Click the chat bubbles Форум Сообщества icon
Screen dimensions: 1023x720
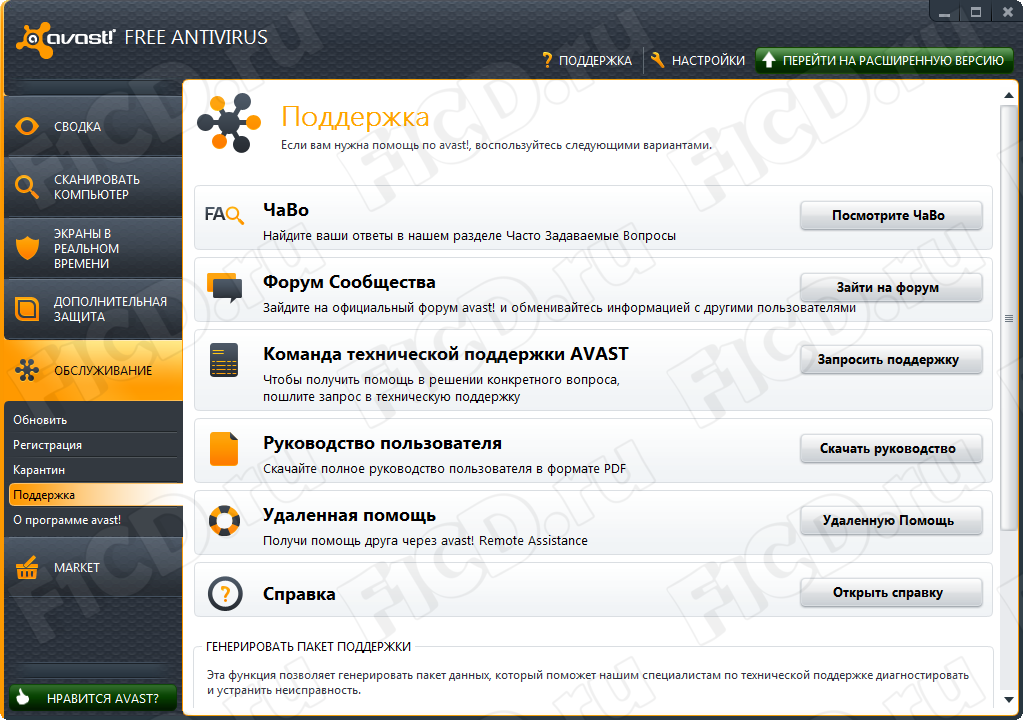(224, 288)
